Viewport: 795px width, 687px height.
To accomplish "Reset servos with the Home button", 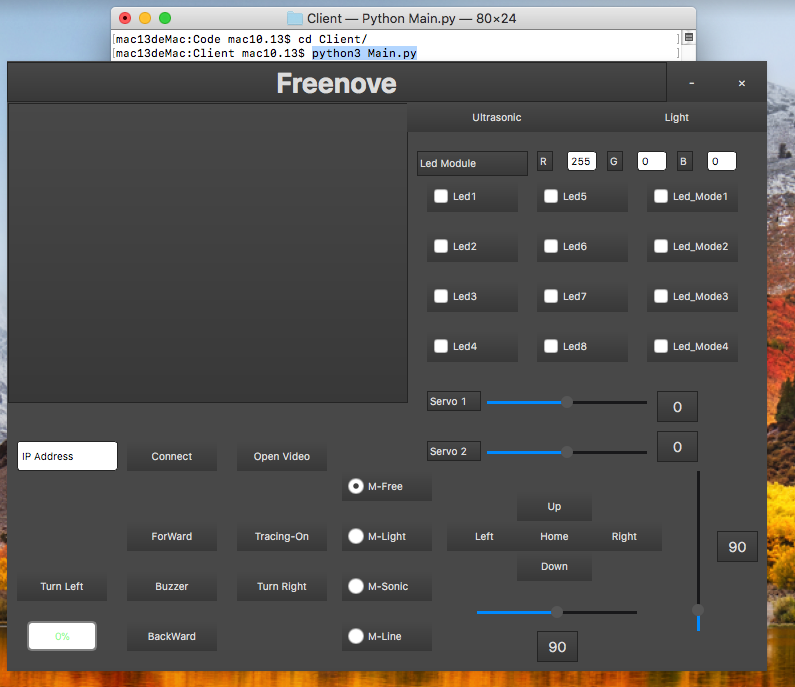I will (554, 536).
